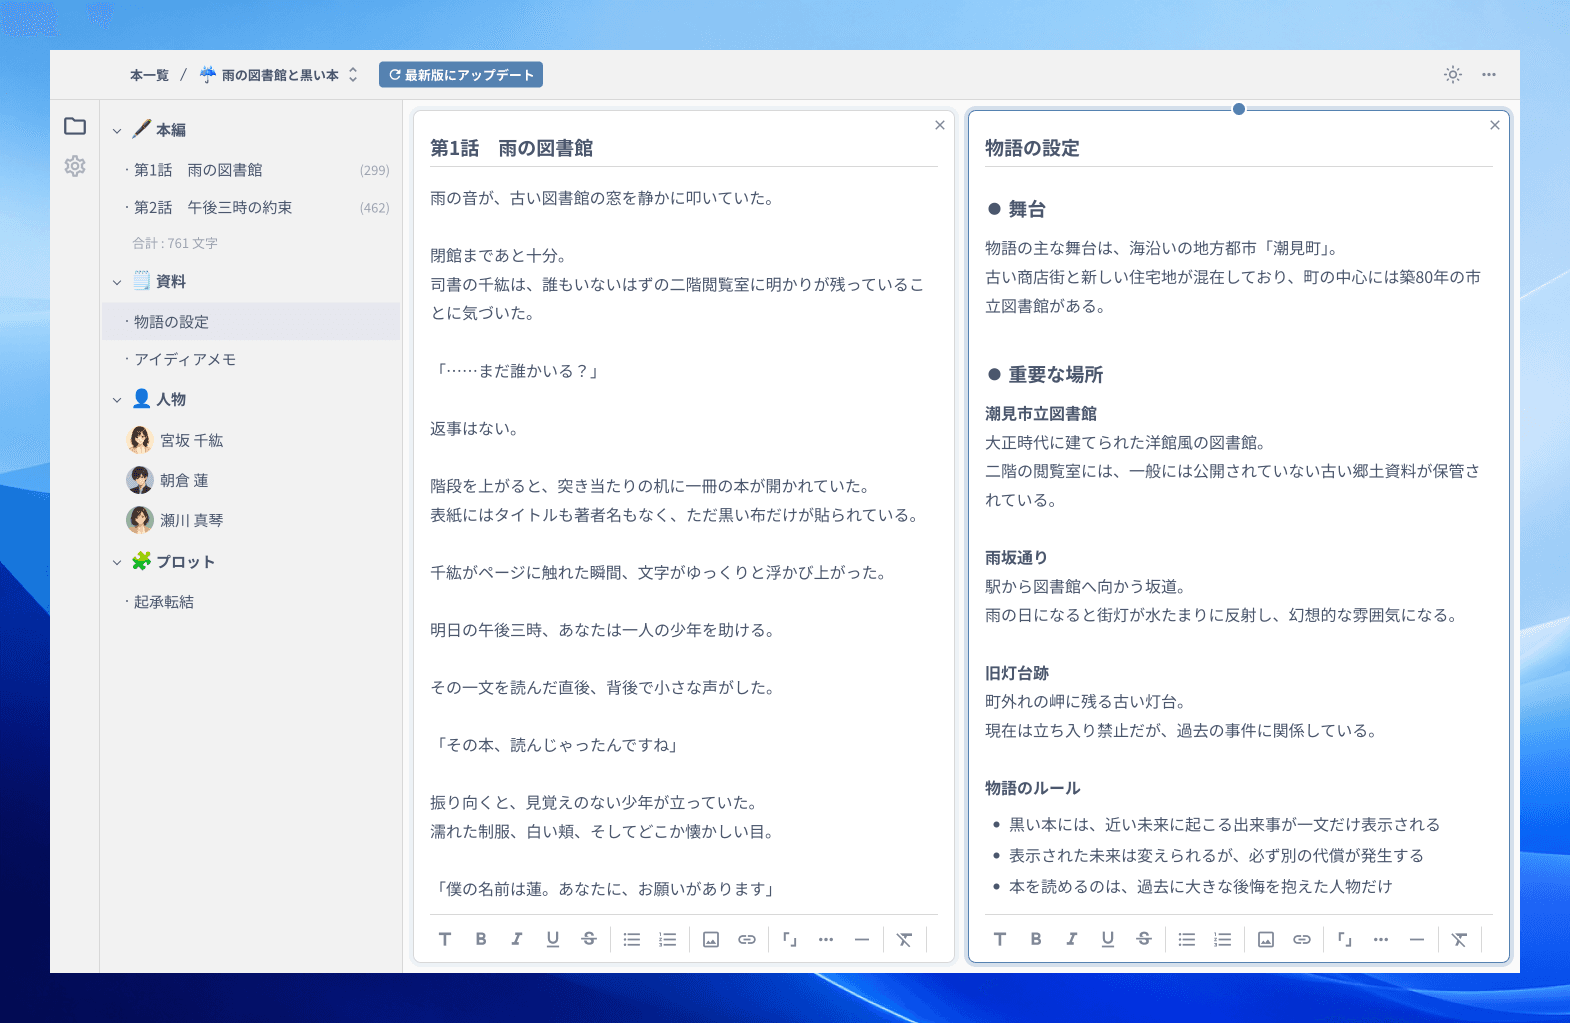This screenshot has width=1570, height=1023.
Task: Click the blue pane handle above 物語の設定
Action: [1239, 109]
